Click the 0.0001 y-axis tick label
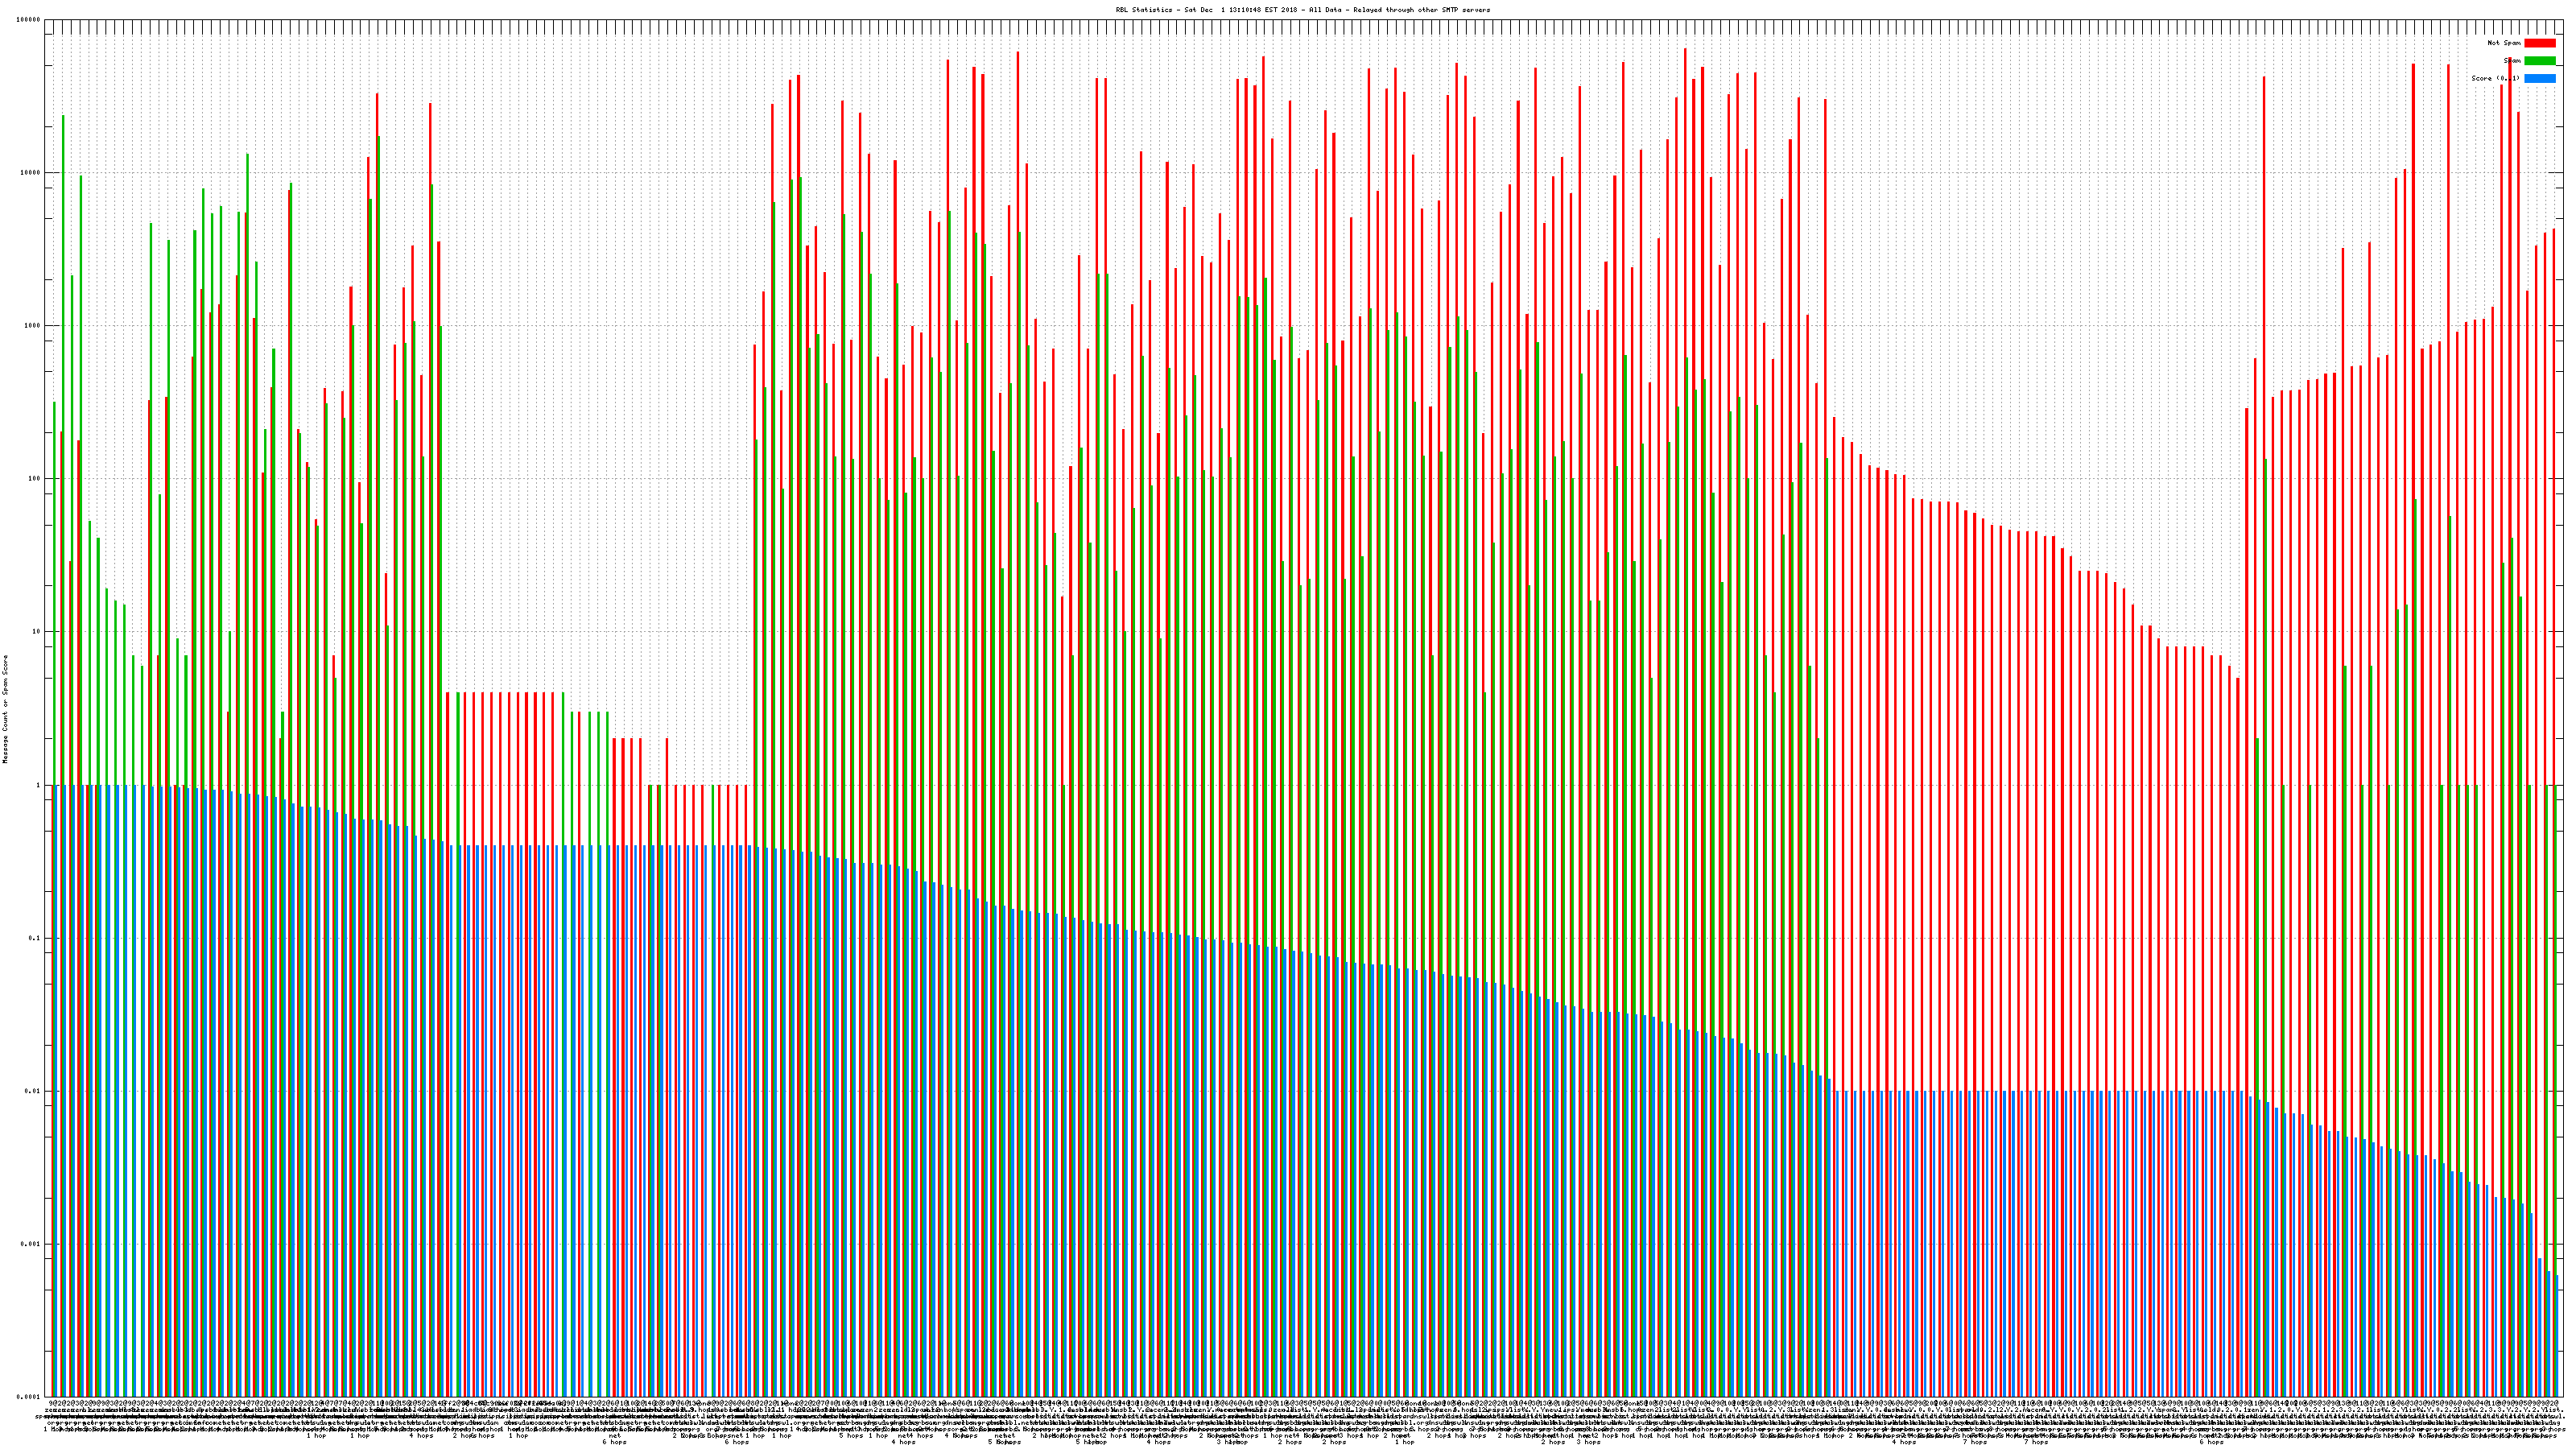 [x=29, y=1397]
